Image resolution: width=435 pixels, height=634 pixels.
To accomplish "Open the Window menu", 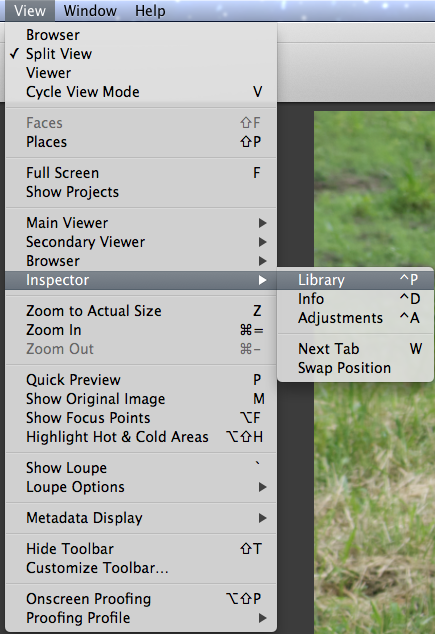I will (x=90, y=11).
